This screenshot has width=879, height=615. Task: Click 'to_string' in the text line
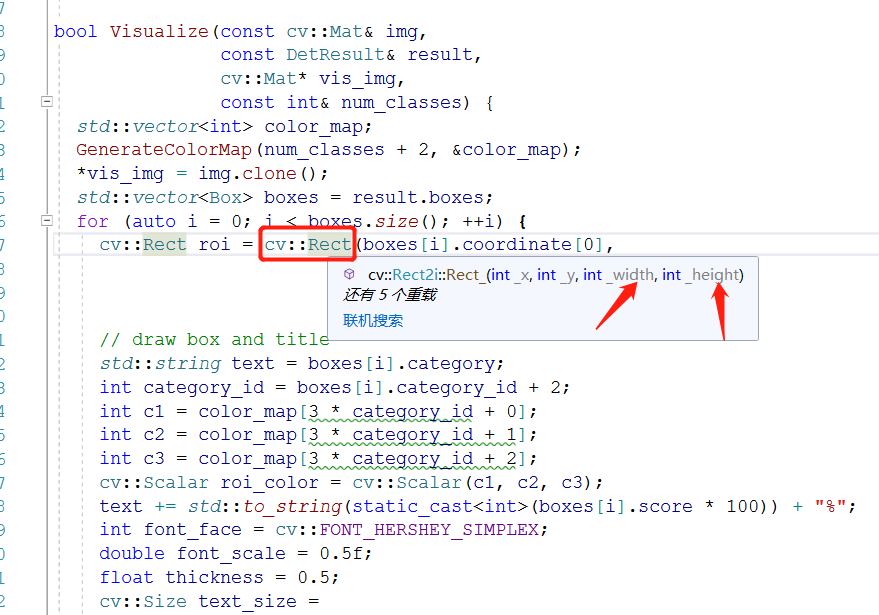(x=292, y=506)
